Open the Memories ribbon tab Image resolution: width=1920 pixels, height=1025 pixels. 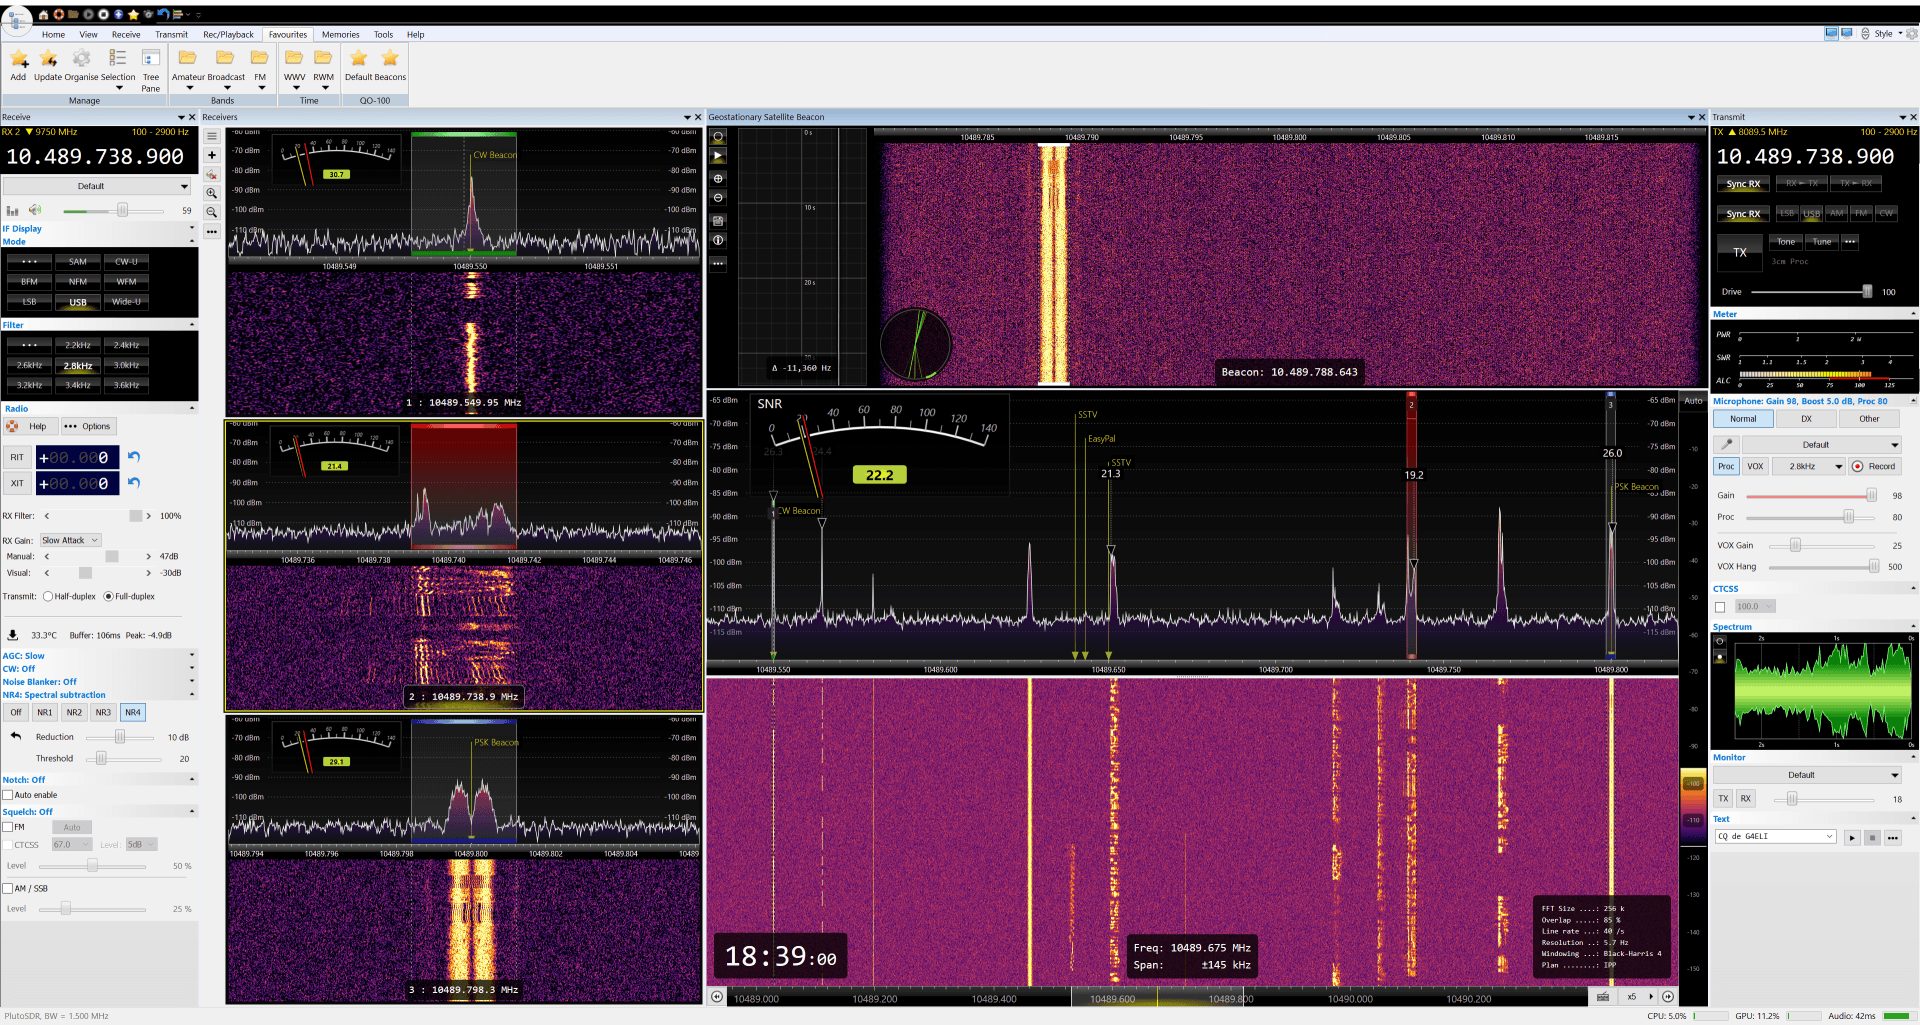pyautogui.click(x=340, y=34)
